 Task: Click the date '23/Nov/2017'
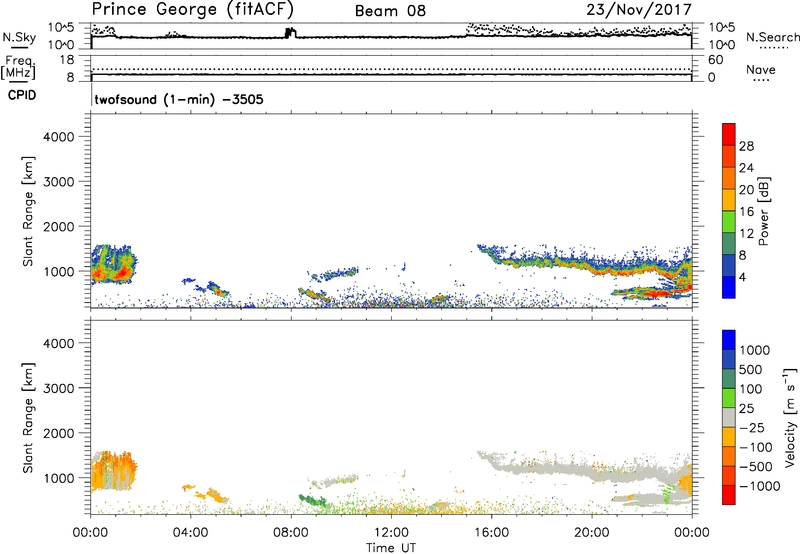(639, 10)
